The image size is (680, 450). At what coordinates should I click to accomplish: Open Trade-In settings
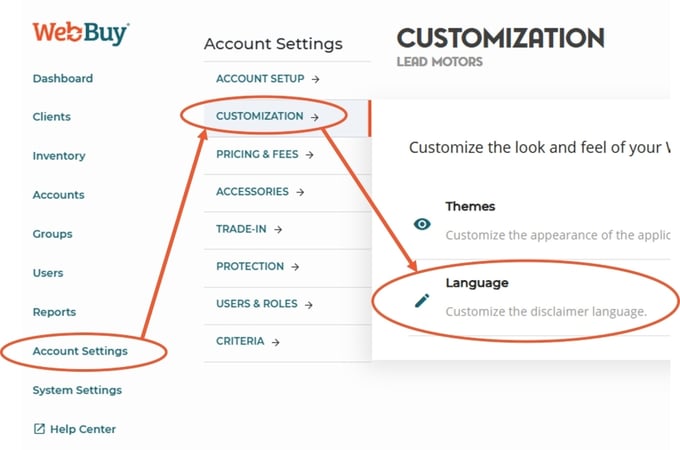coord(249,229)
